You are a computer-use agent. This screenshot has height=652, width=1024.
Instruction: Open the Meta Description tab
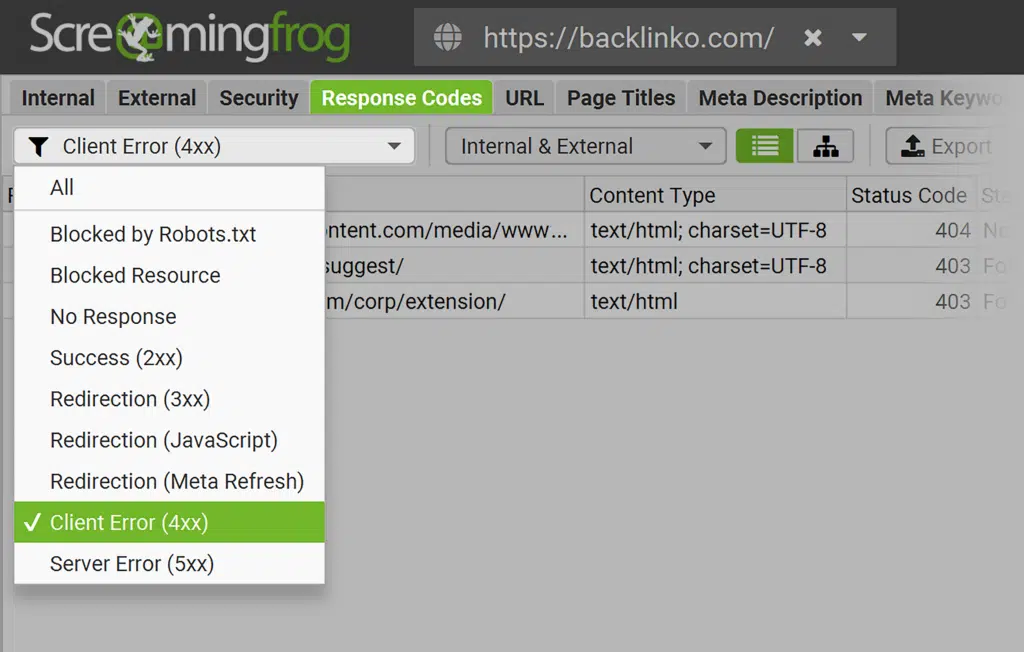pos(780,98)
